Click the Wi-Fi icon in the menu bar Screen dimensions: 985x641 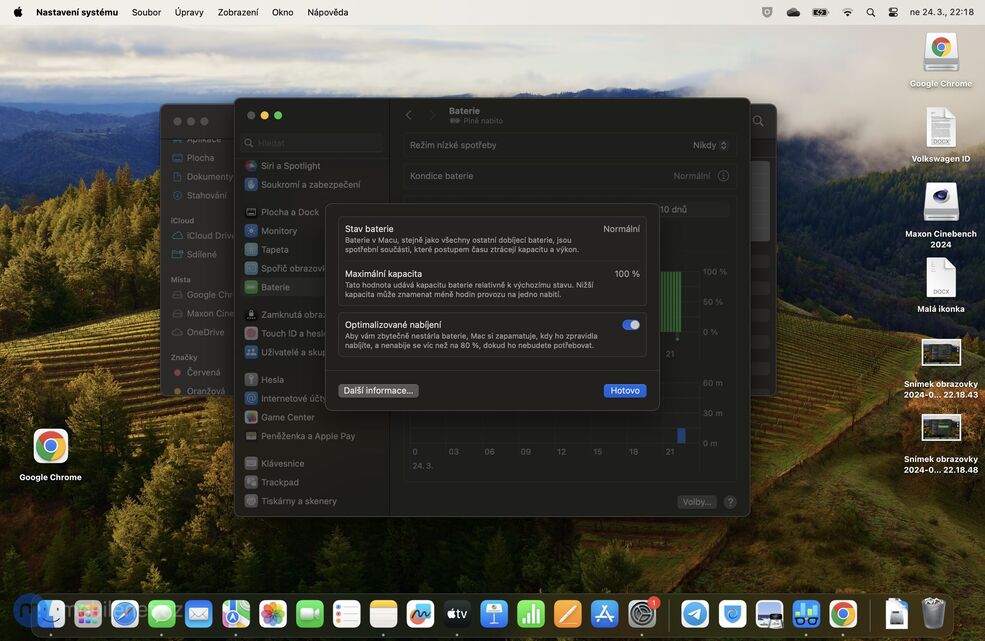click(x=847, y=12)
